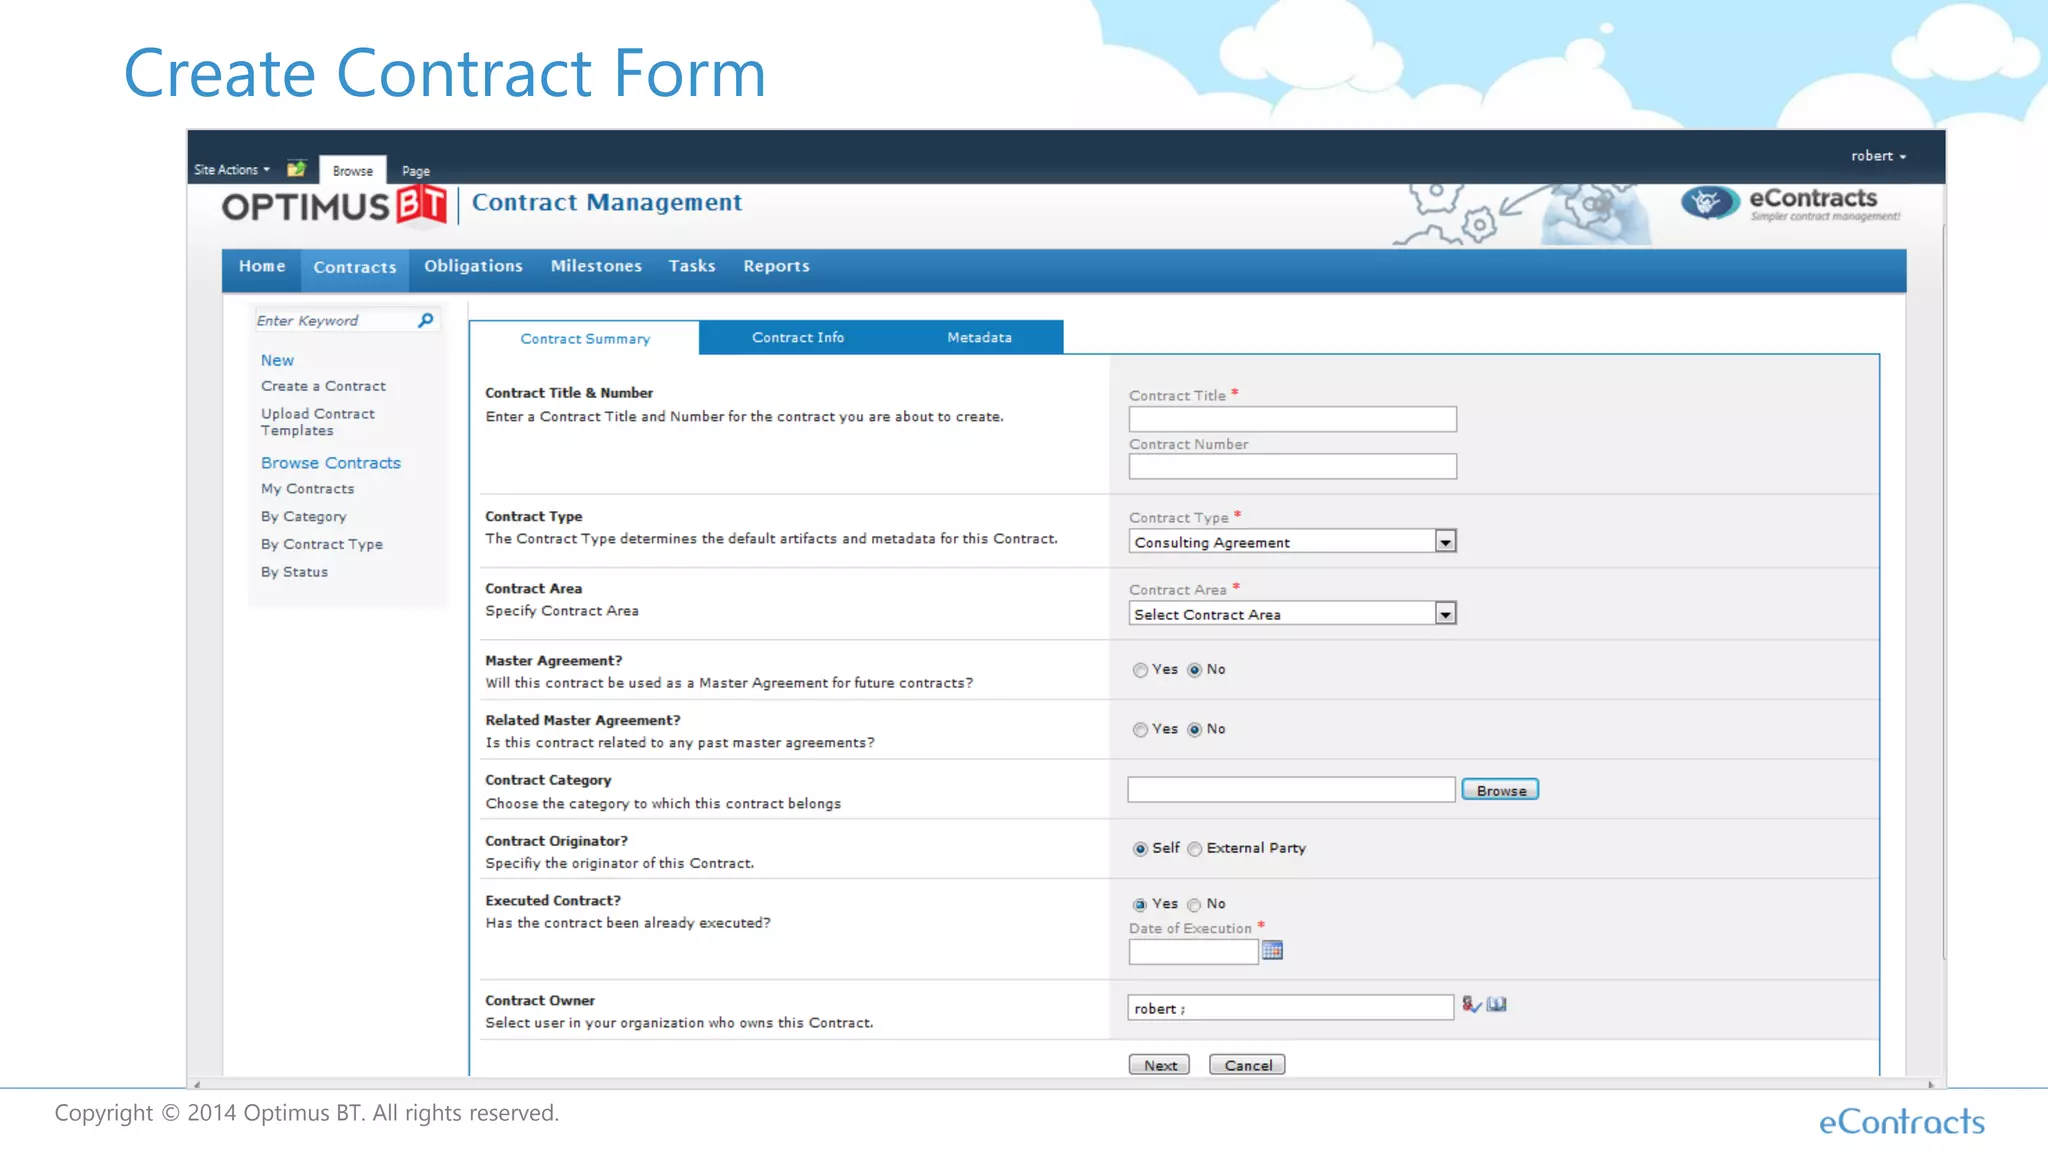Focus the Enter Keyword search field

(x=333, y=320)
